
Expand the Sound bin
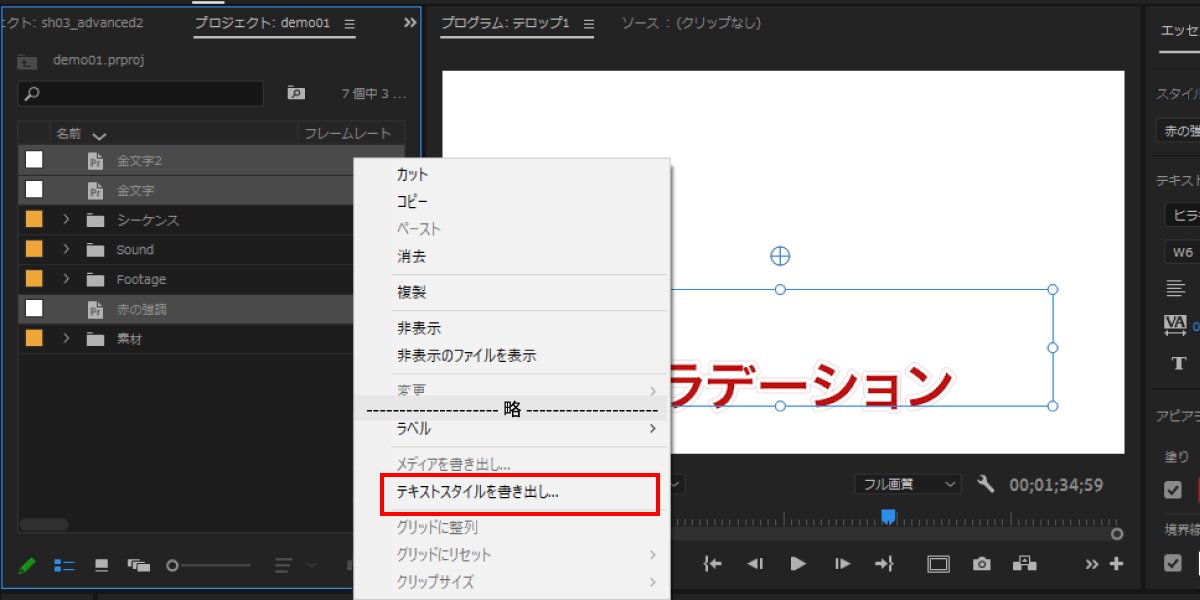point(66,249)
